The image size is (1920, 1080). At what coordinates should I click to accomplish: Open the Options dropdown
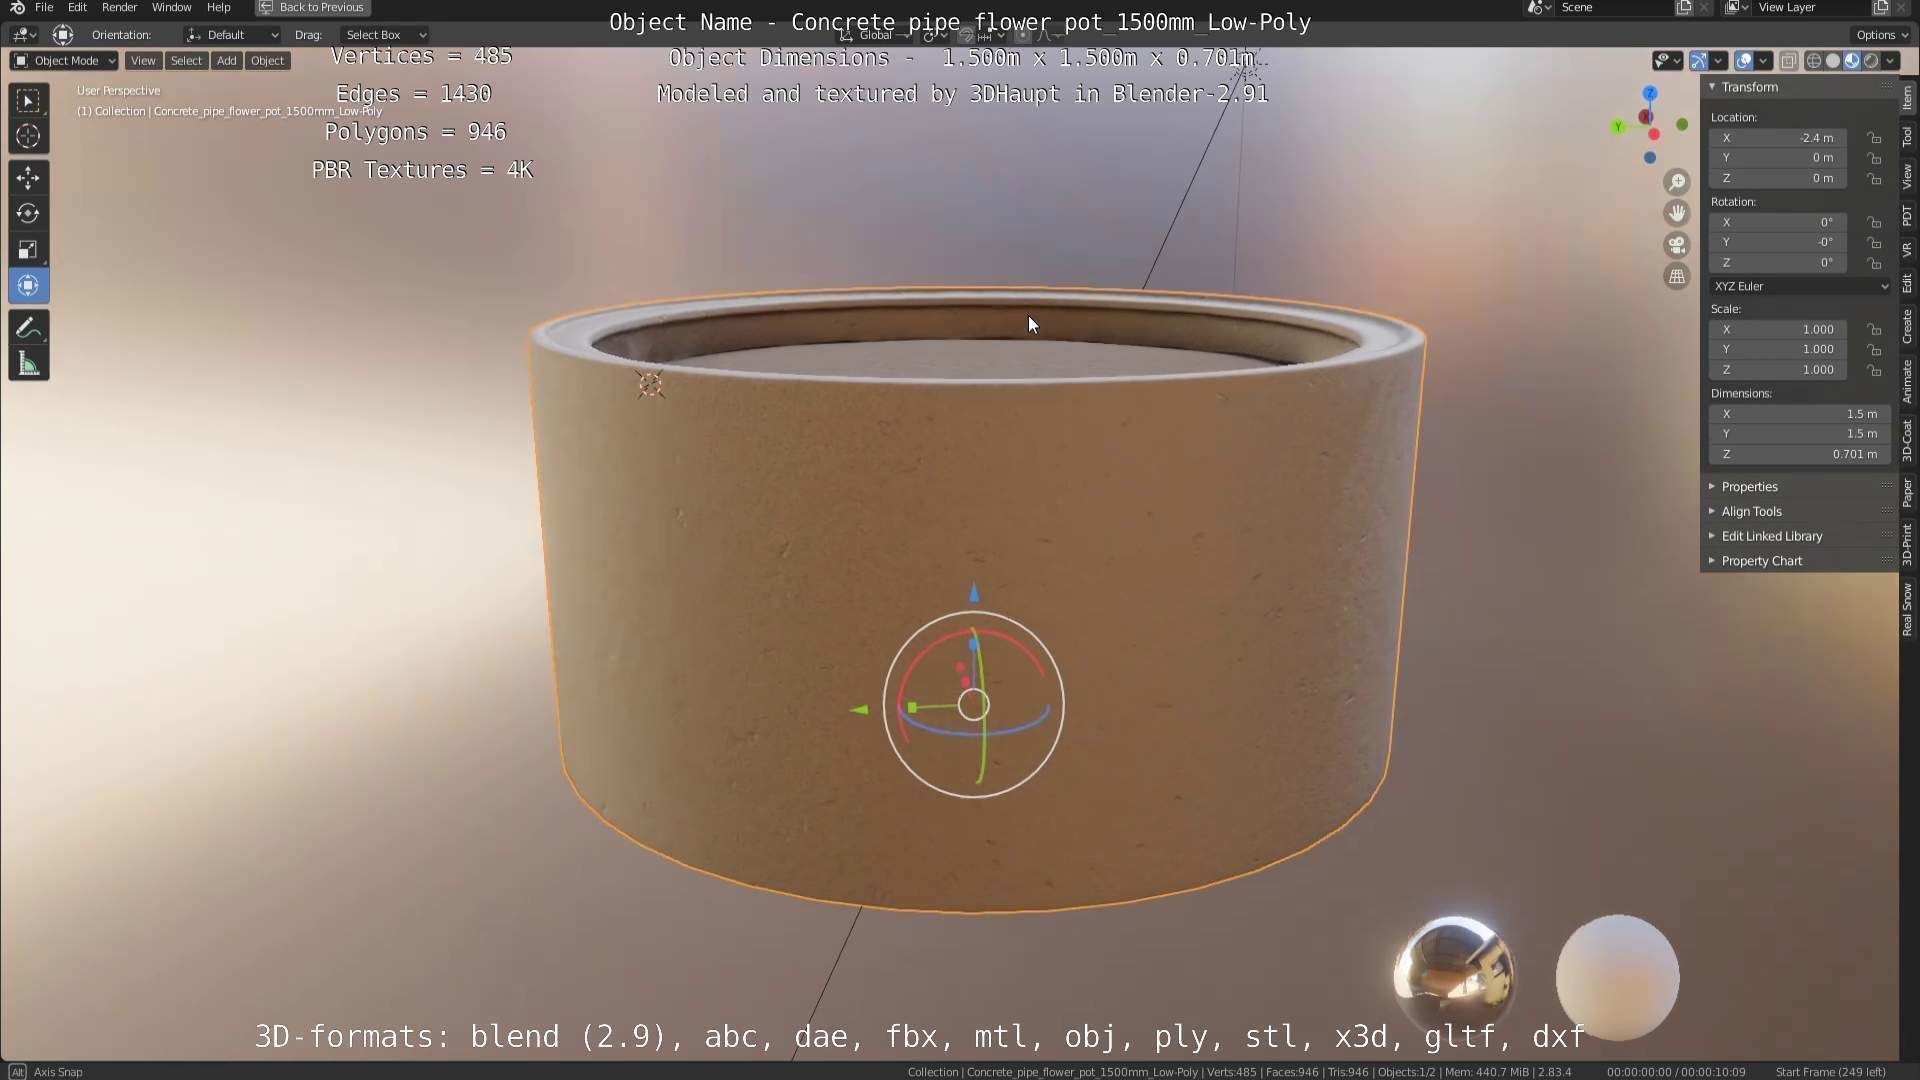point(1882,34)
